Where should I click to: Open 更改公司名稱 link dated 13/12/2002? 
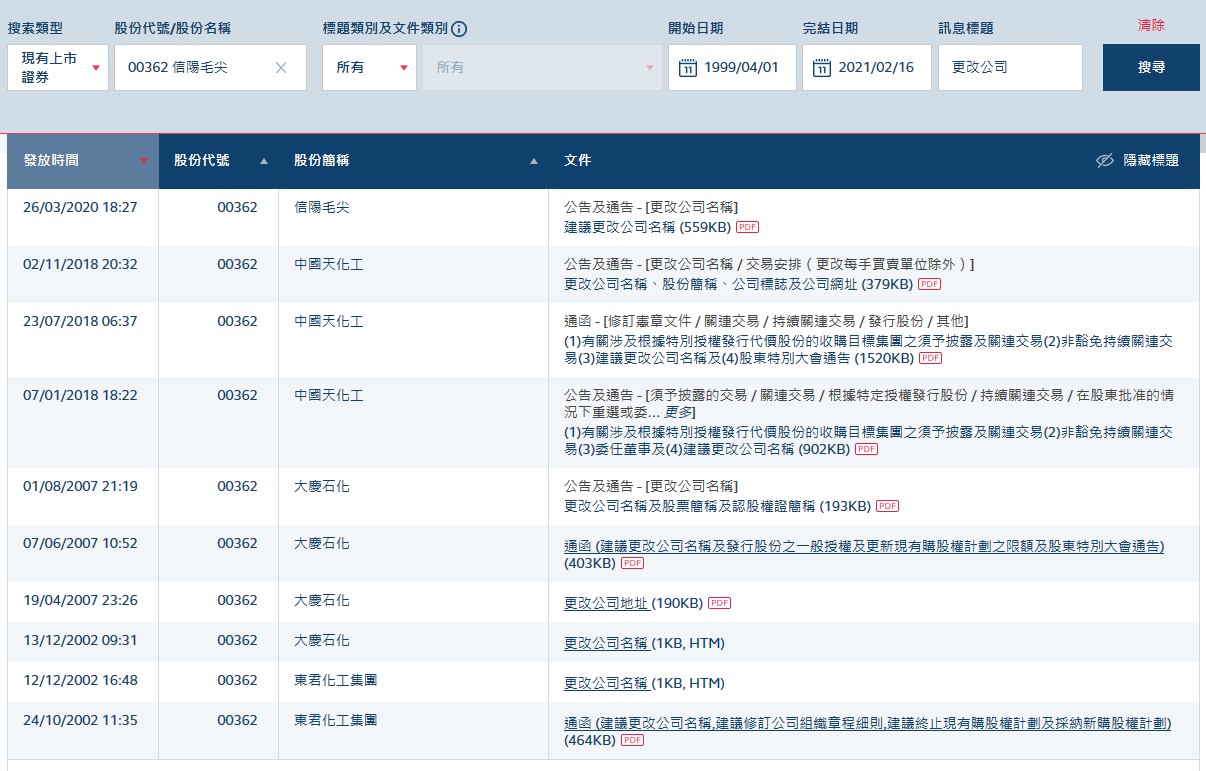pos(606,642)
